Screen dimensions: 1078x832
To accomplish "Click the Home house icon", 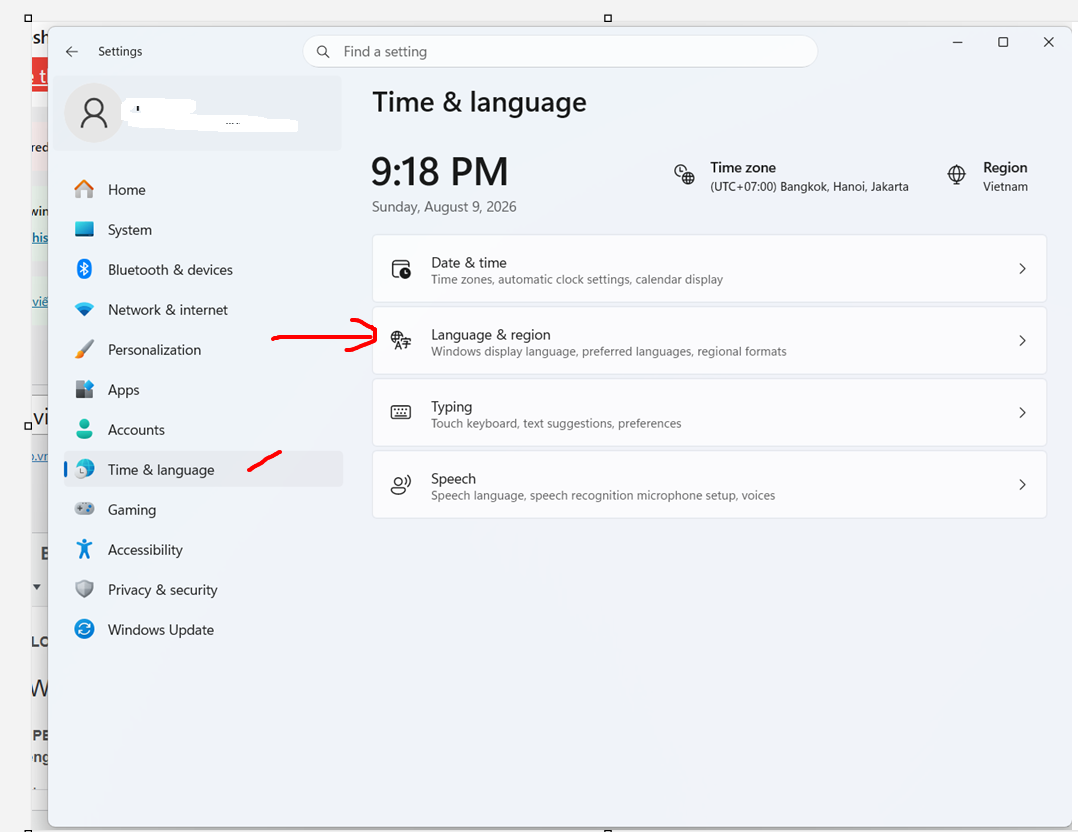I will click(x=85, y=189).
